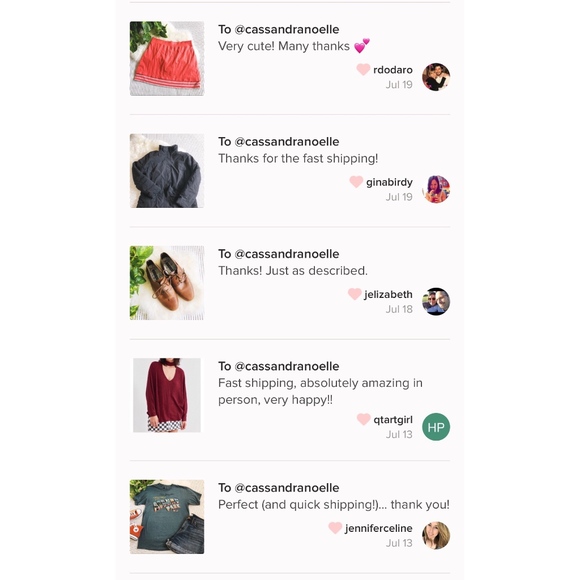Tap the pink heart beside rdodaro

(x=363, y=69)
